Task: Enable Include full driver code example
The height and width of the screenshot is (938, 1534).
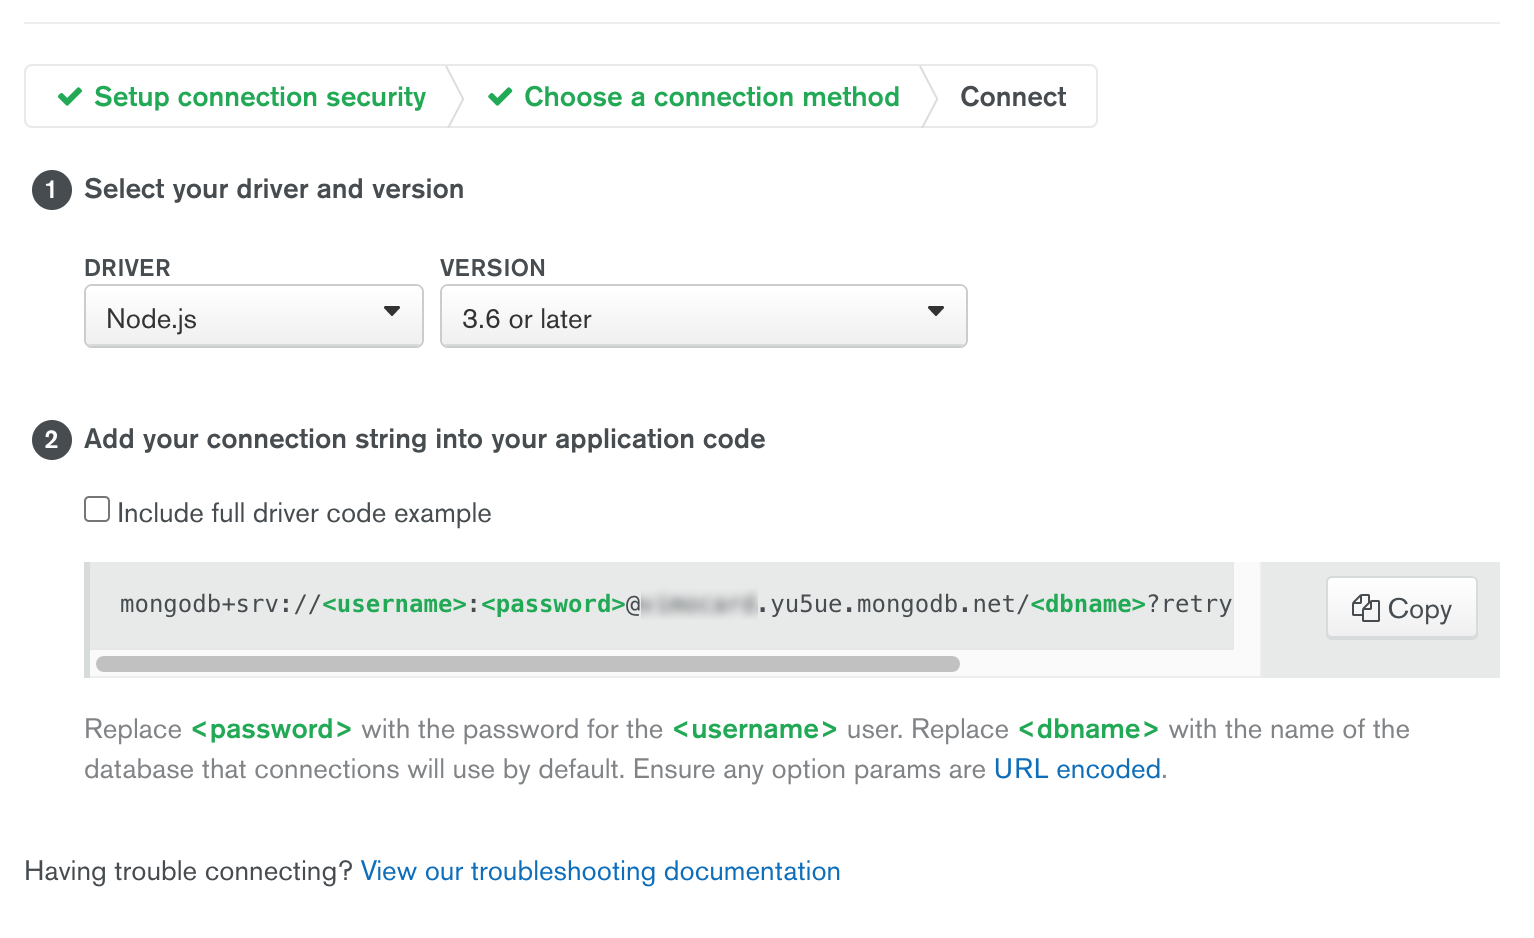Action: (97, 510)
